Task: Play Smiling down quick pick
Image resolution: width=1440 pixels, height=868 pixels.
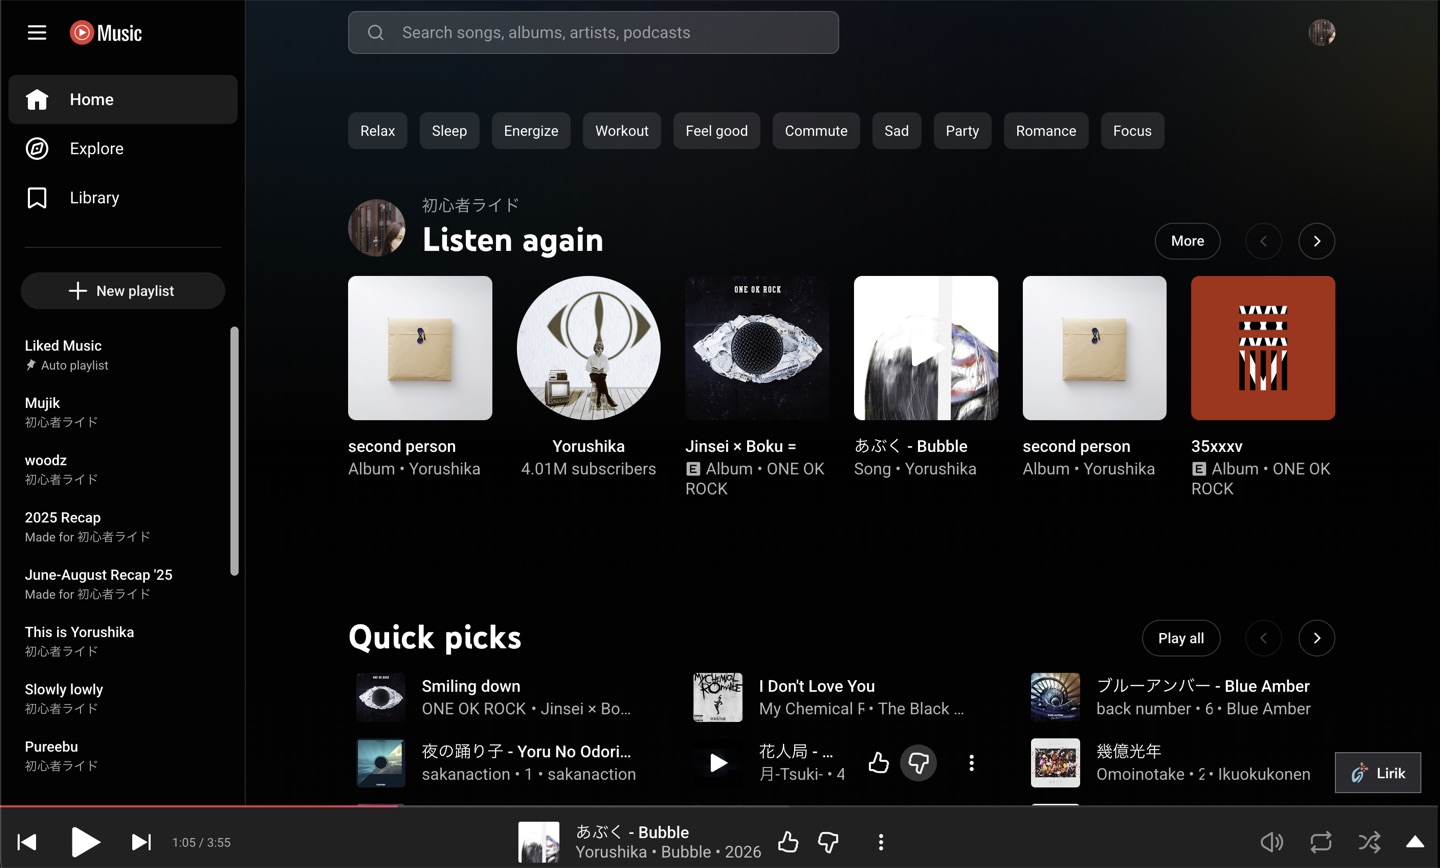Action: (x=381, y=697)
